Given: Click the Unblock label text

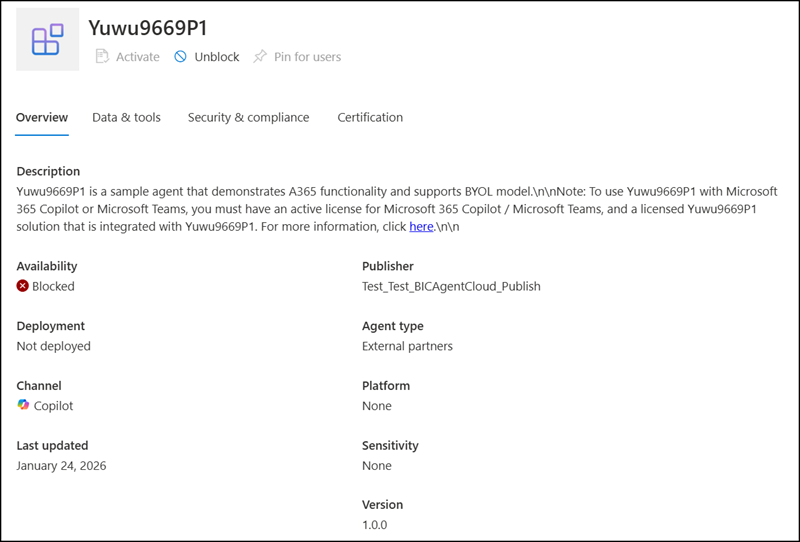Looking at the screenshot, I should coord(217,57).
